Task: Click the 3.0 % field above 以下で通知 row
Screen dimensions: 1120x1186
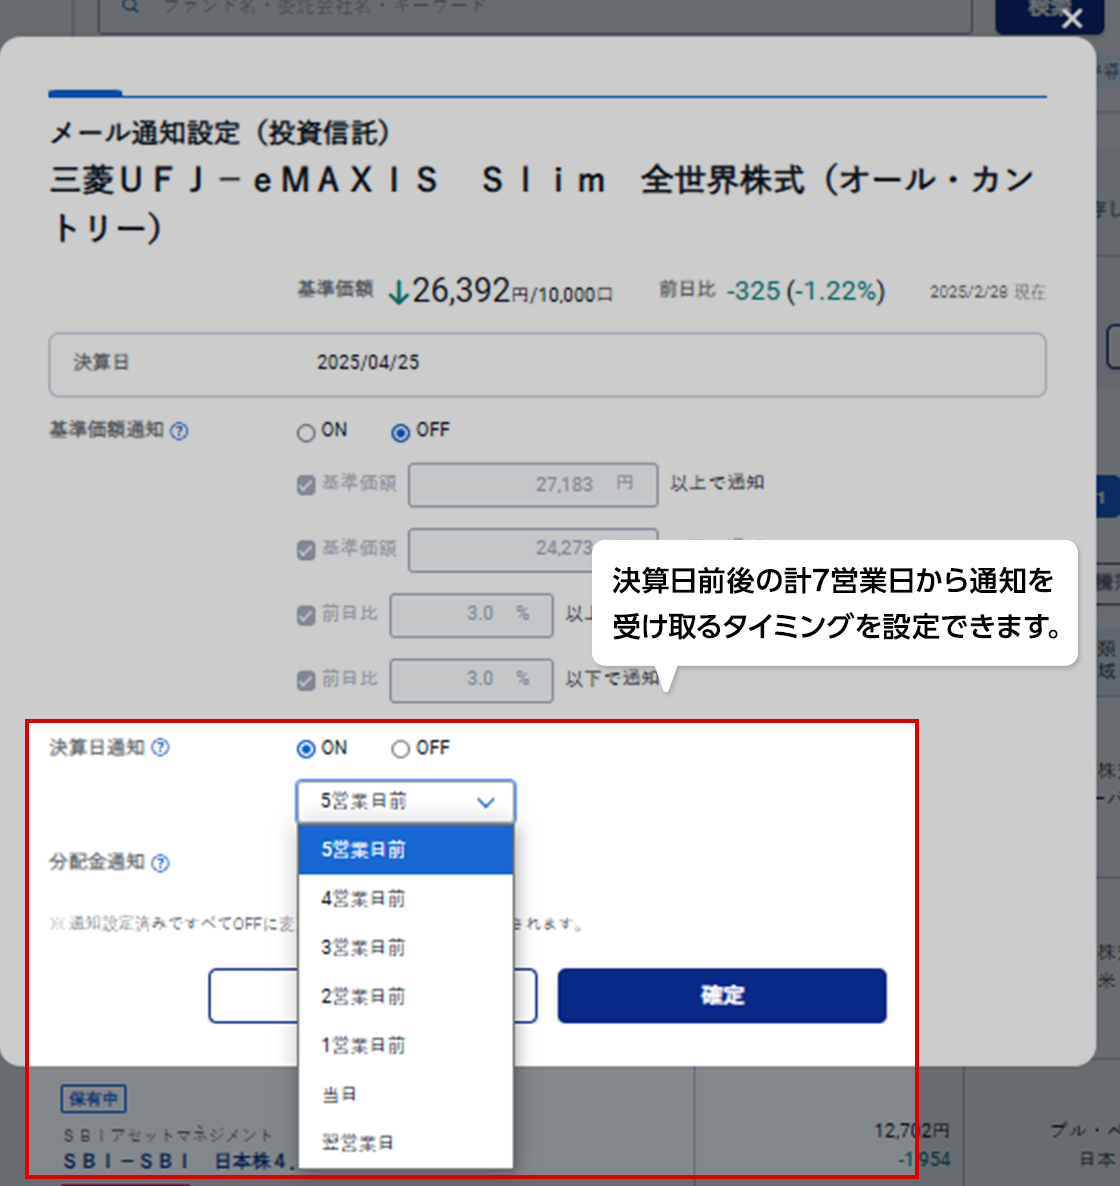Action: pos(471,616)
